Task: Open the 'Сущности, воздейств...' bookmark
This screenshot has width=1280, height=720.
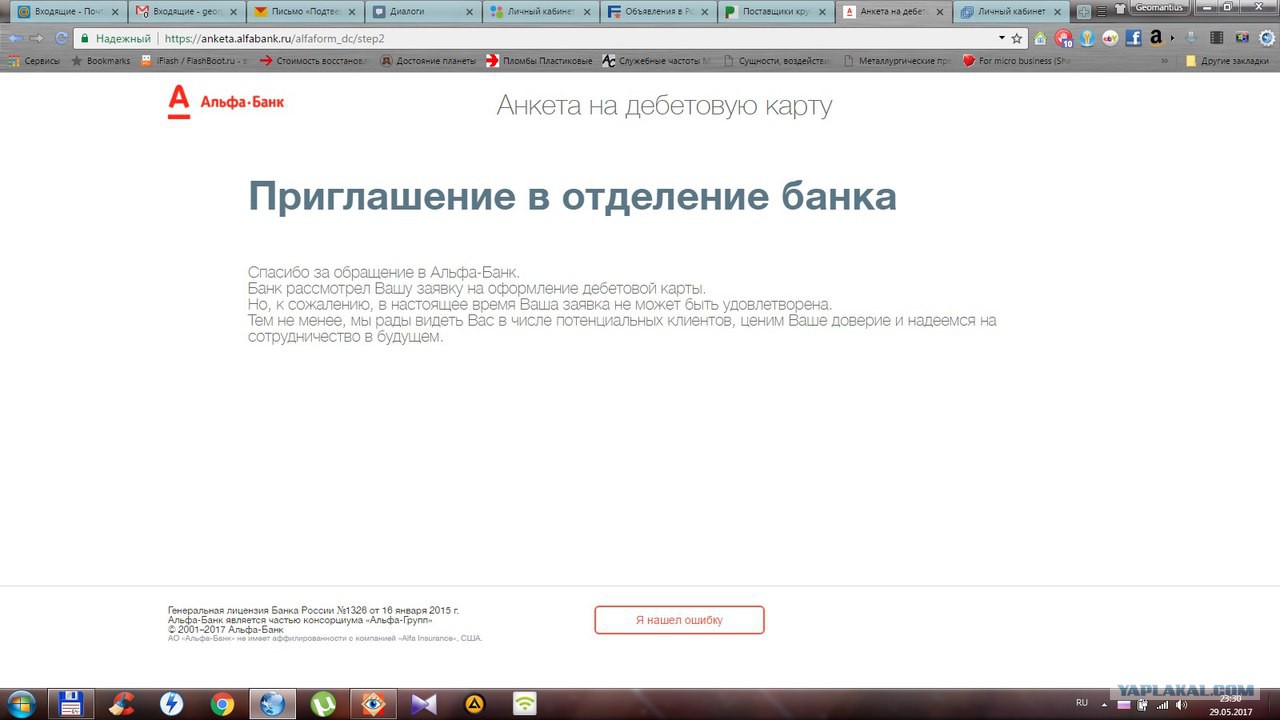Action: point(777,61)
